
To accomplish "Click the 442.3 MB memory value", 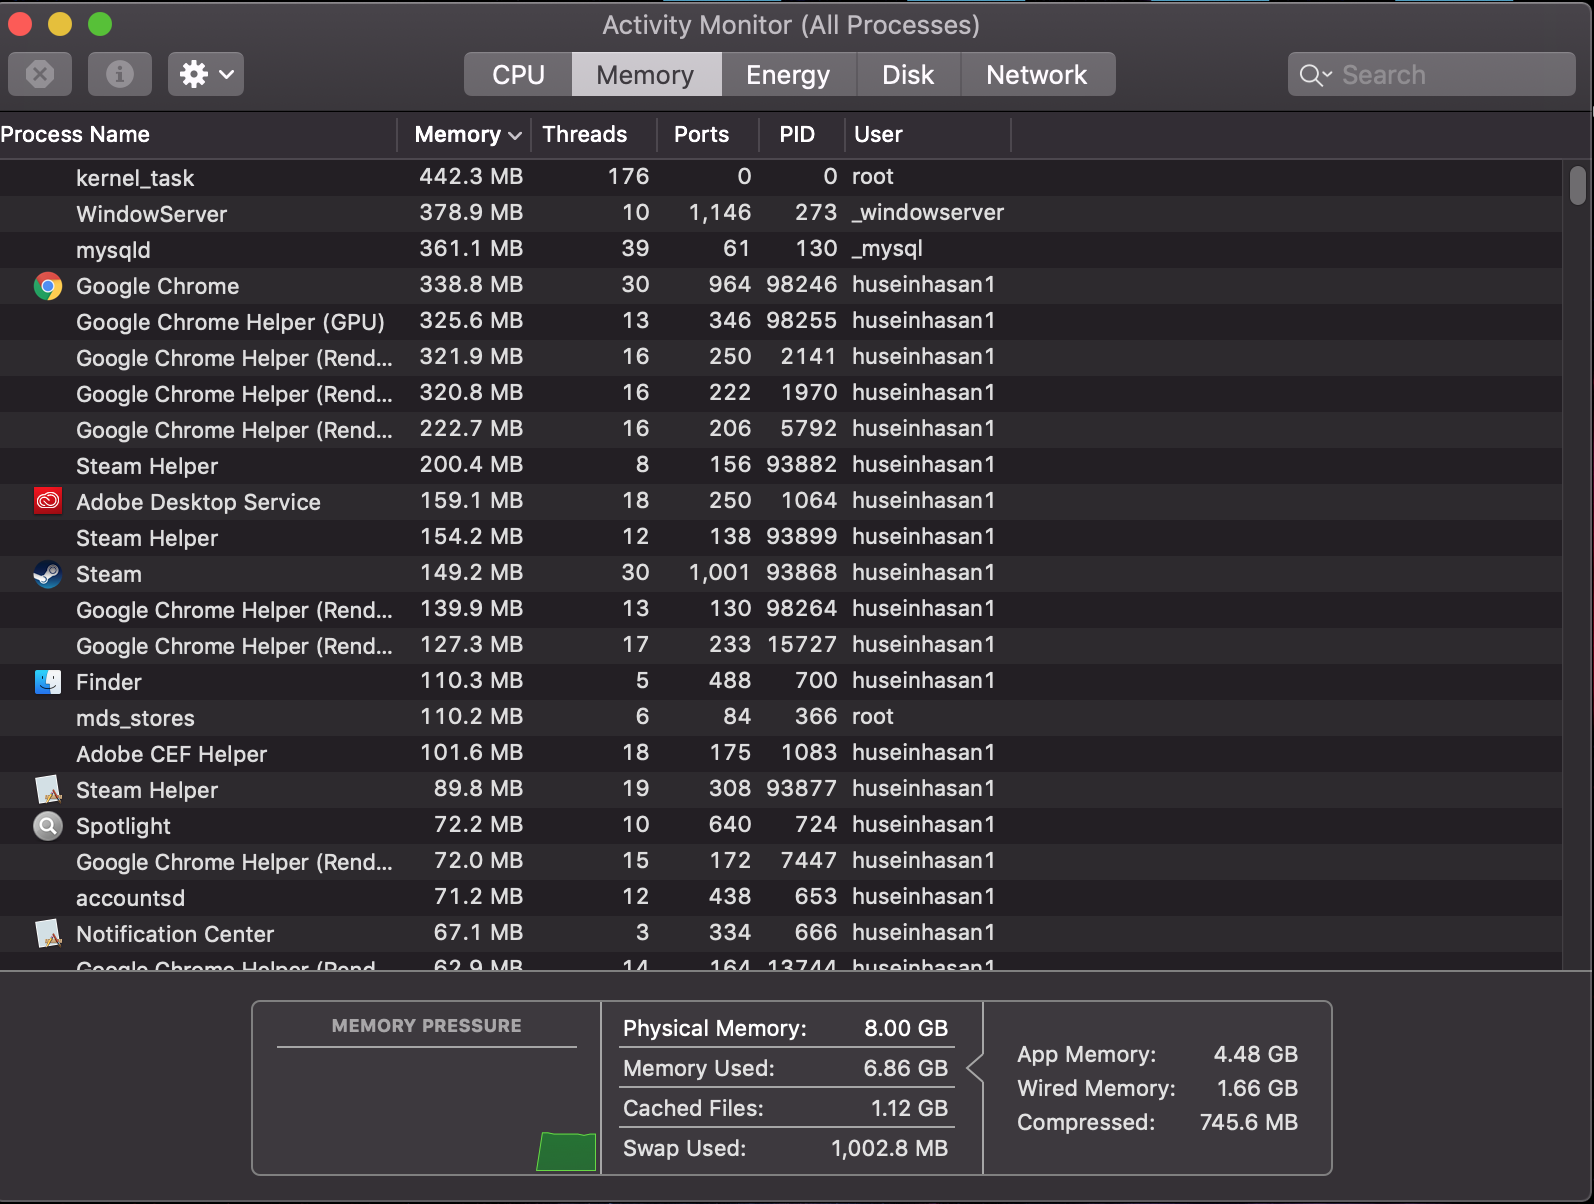I will (x=471, y=176).
